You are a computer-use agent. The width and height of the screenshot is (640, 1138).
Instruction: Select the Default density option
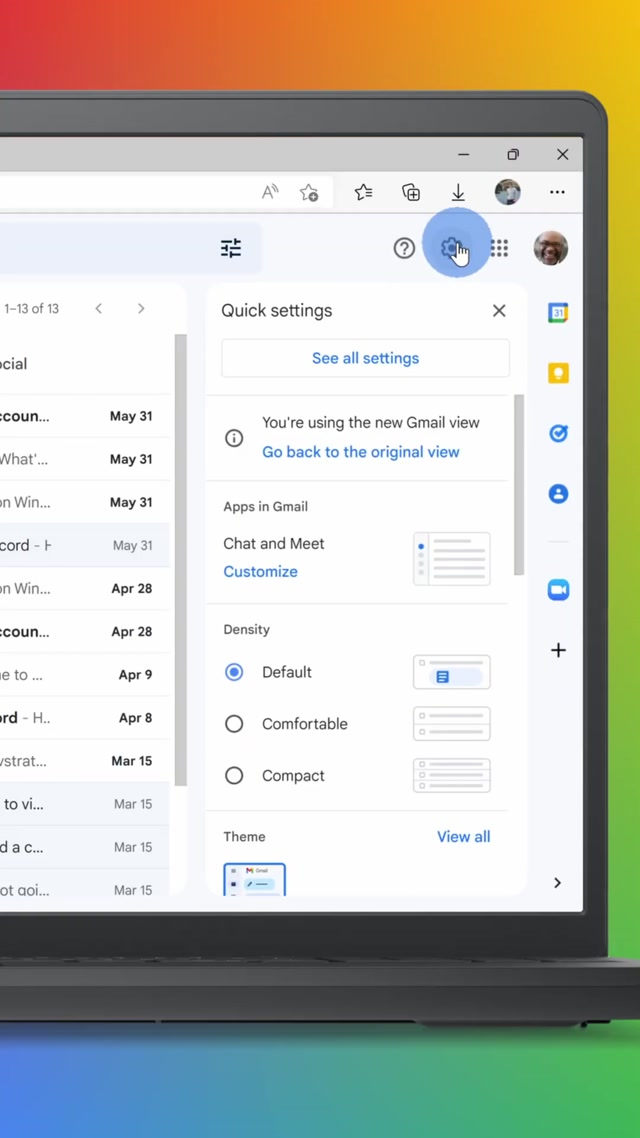[234, 672]
